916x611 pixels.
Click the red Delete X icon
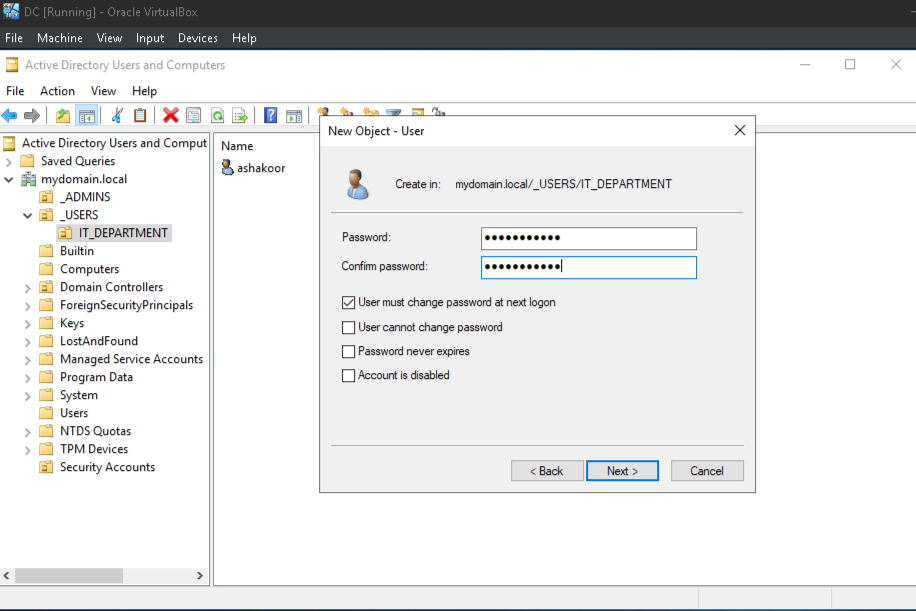[171, 116]
